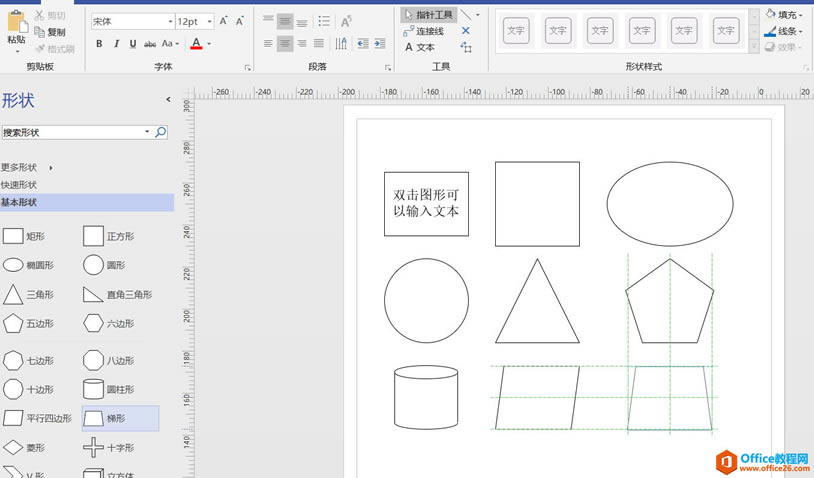Viewport: 814px width, 478px height.
Task: Open the drawing tool dropdown arrow beside line tool
Action: [x=478, y=15]
